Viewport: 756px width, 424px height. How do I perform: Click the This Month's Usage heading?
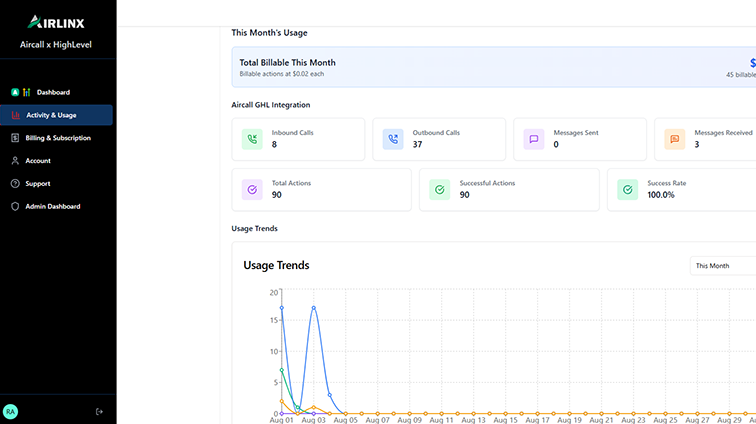[x=269, y=33]
